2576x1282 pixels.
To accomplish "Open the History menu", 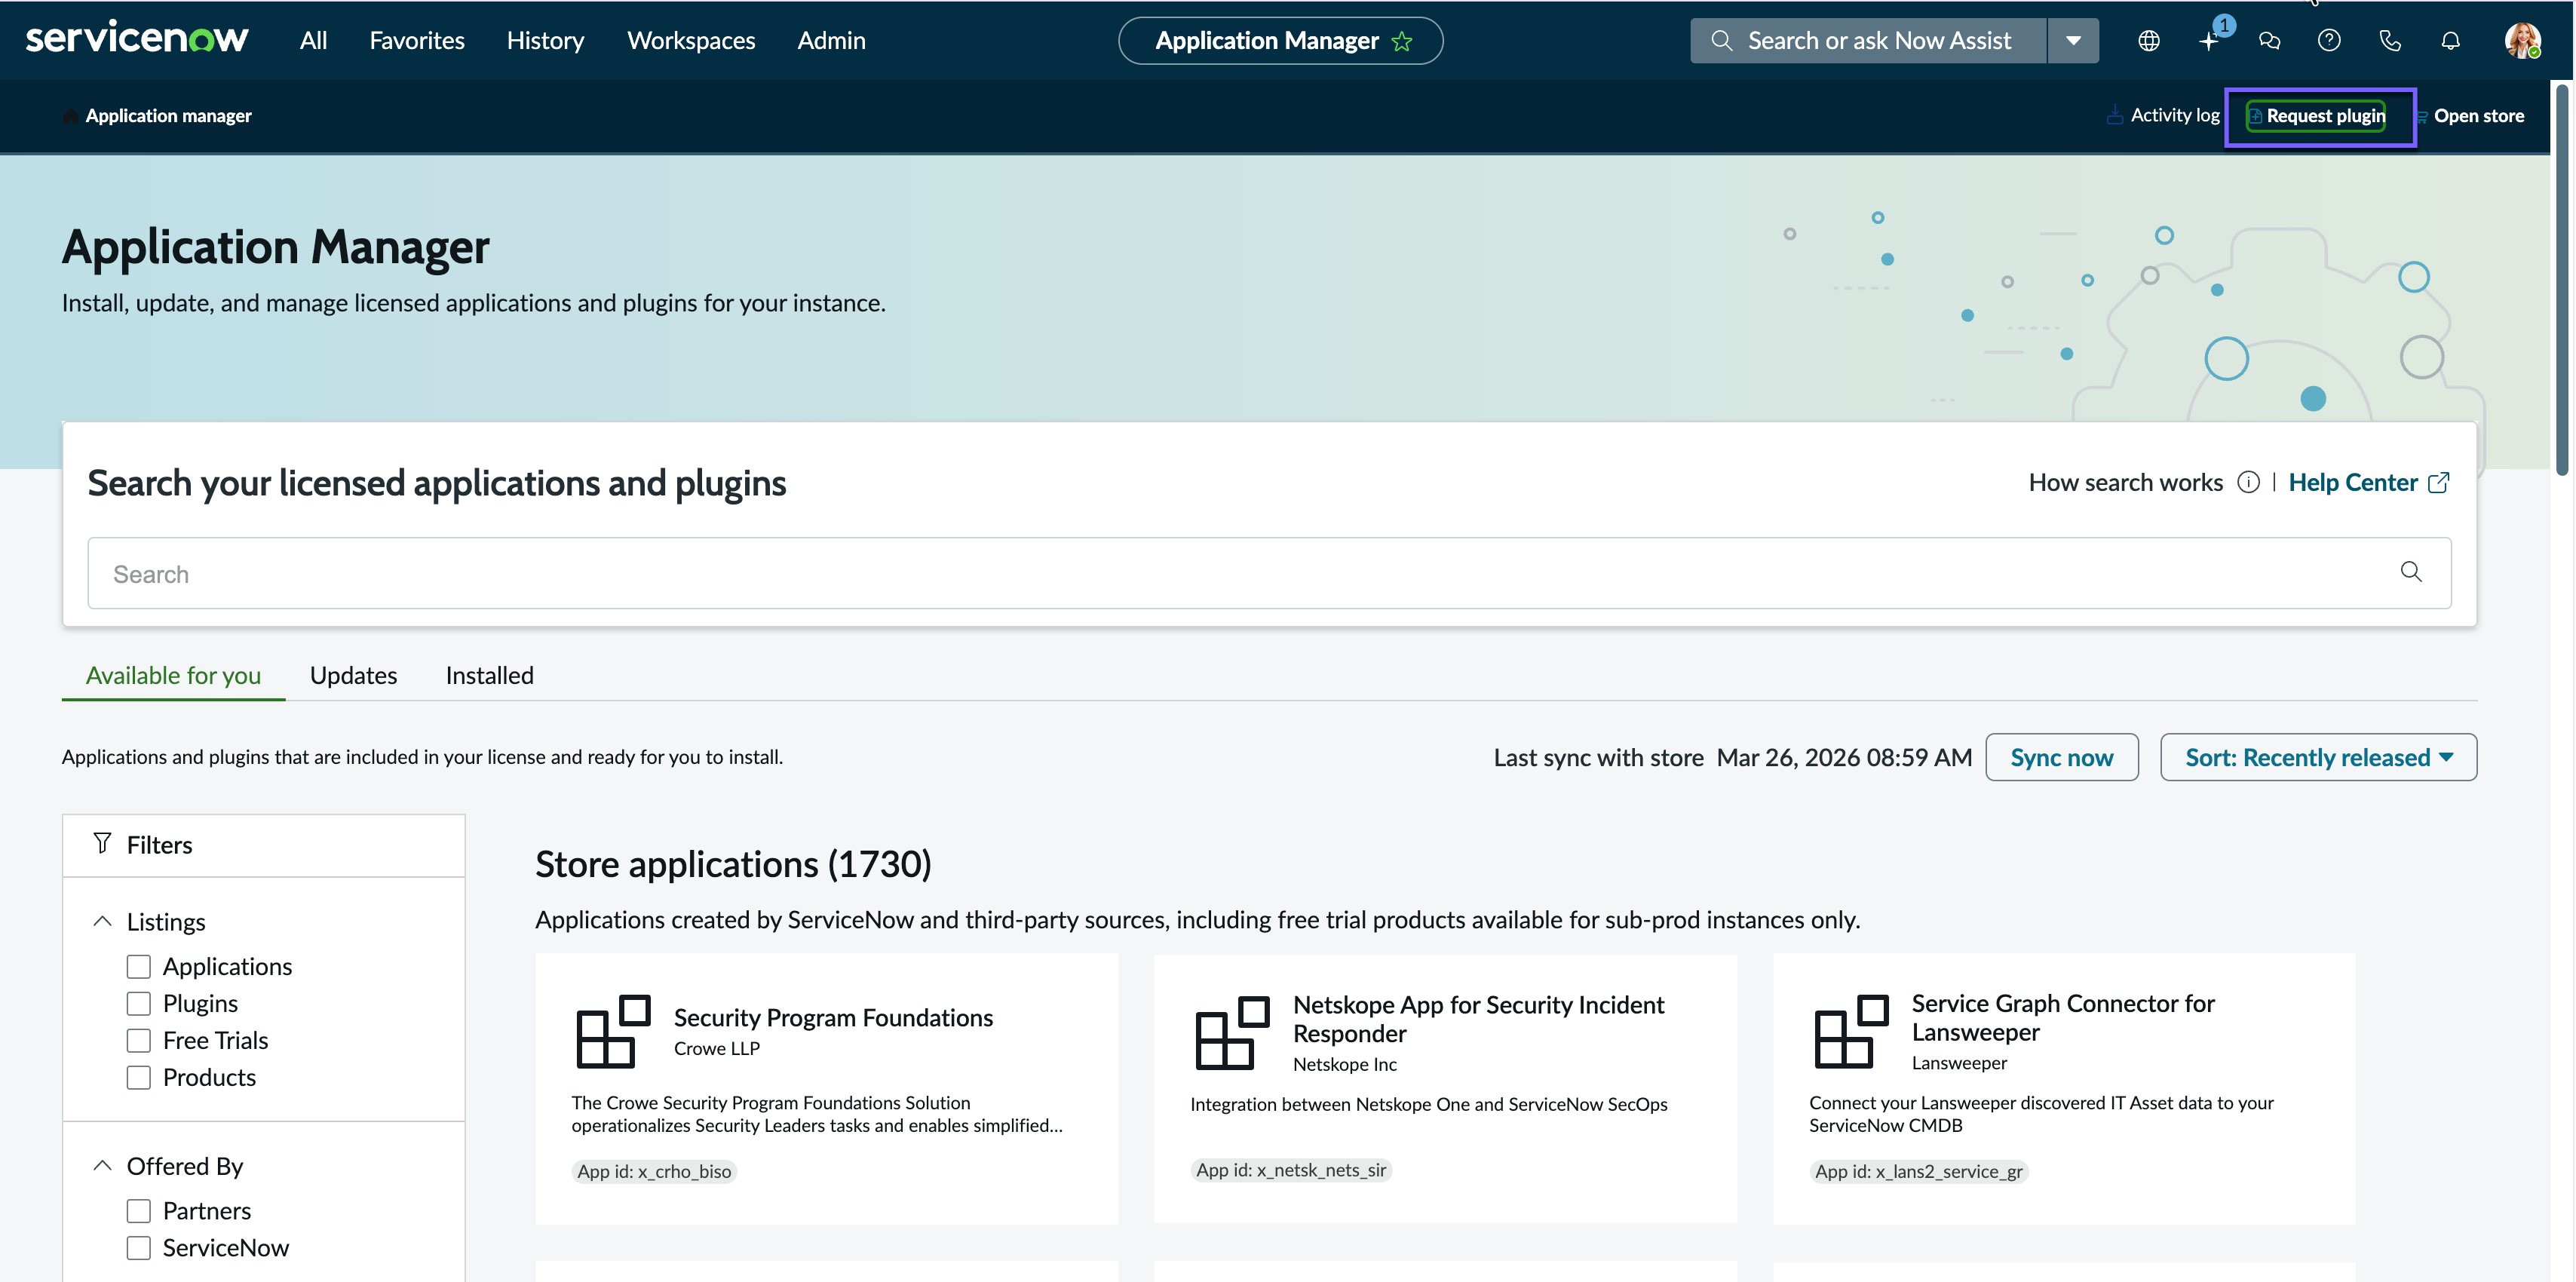I will [545, 41].
